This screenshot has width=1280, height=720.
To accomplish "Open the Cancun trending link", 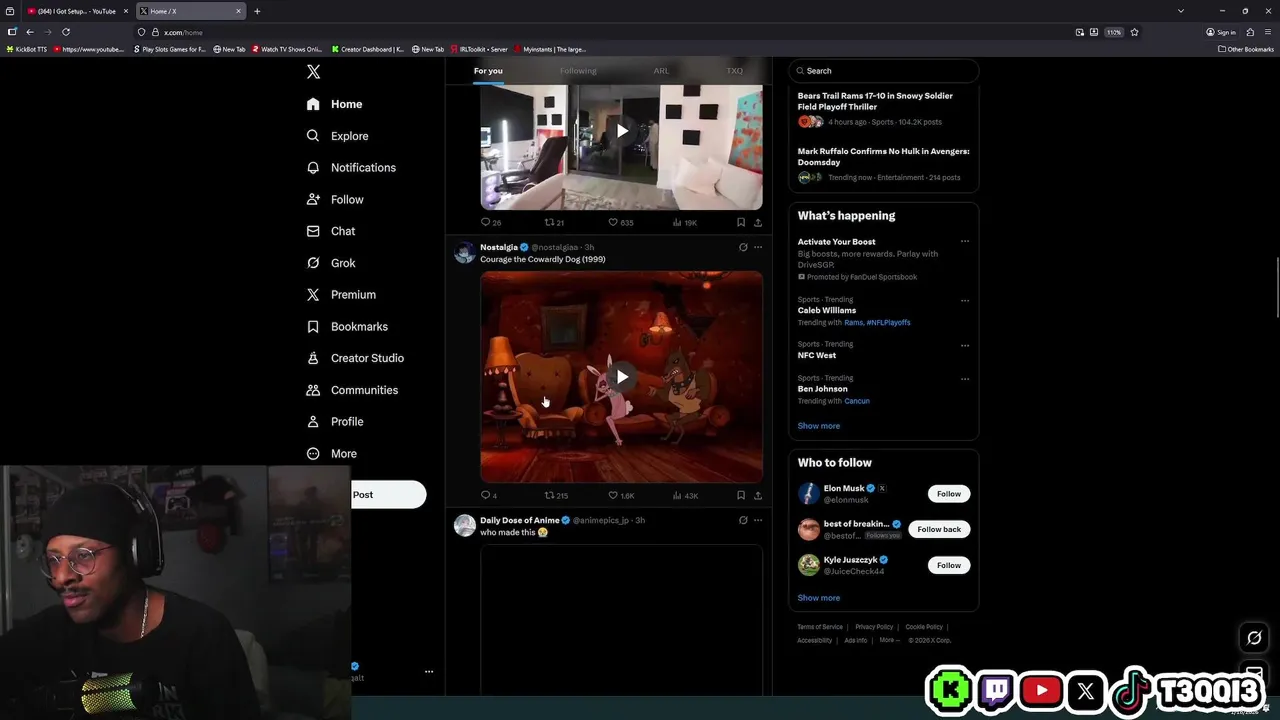I will point(857,401).
